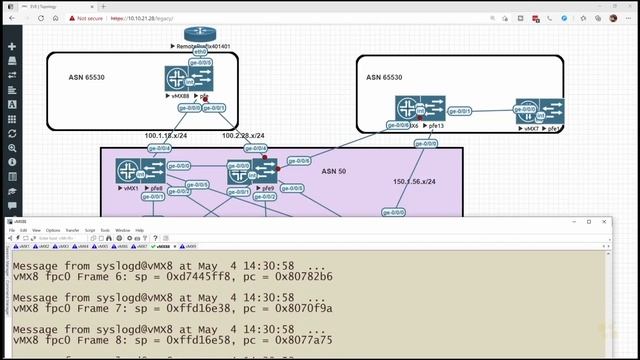Viewport: 640px width, 360px height.
Task: Open the Script menu in terminal window
Action: coord(90,230)
